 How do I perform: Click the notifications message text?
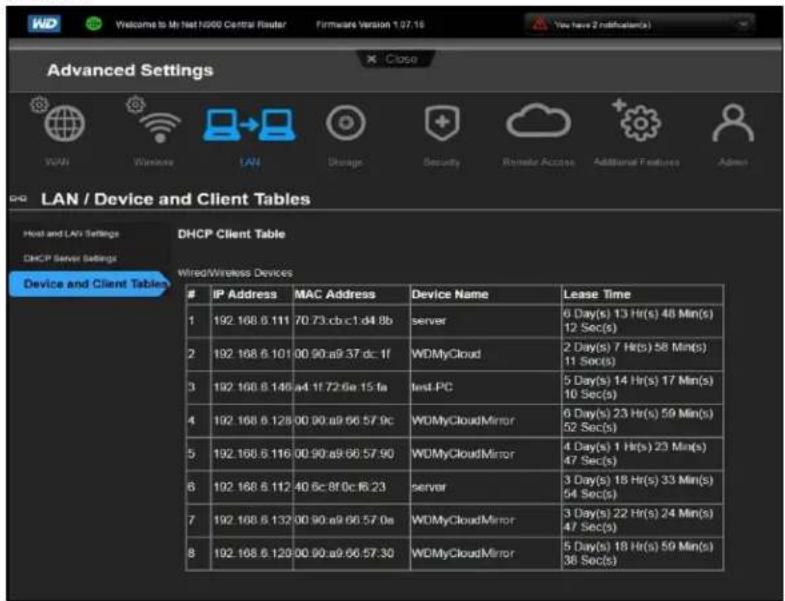click(x=603, y=25)
